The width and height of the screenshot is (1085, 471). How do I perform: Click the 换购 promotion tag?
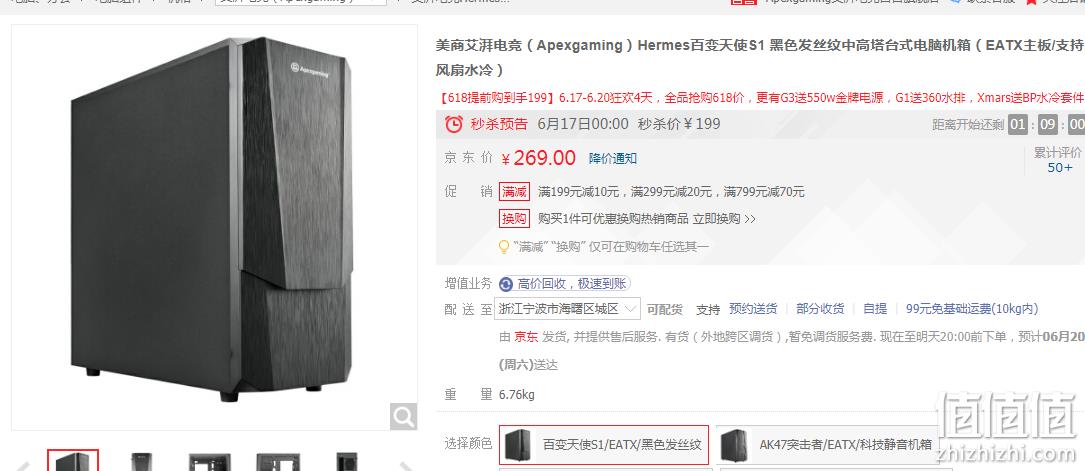pos(514,219)
